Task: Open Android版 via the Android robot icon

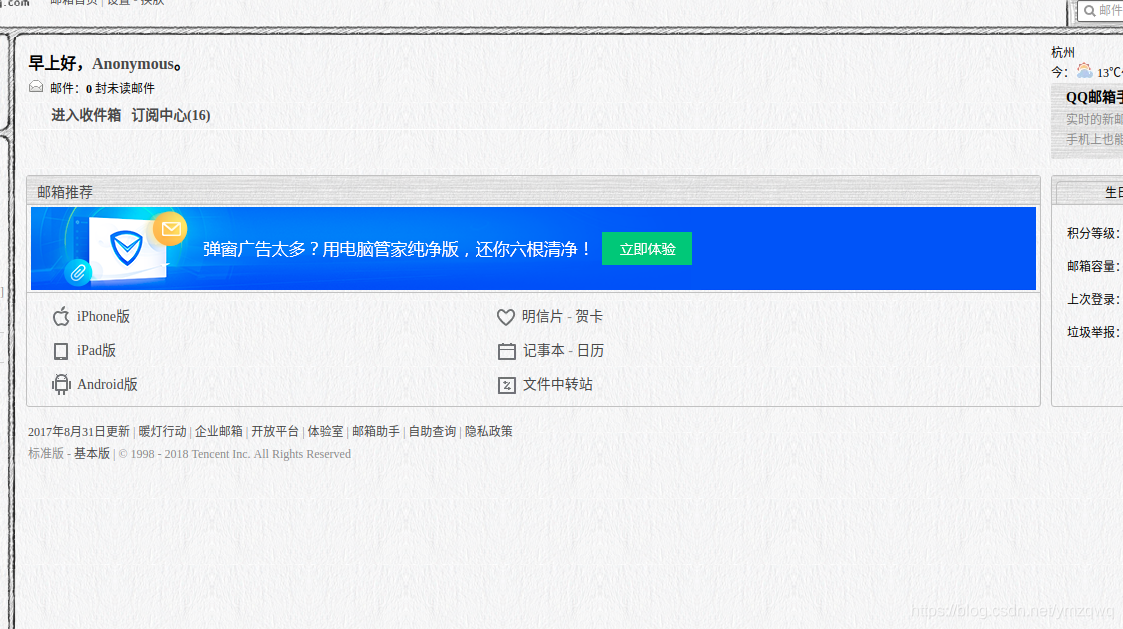Action: point(61,384)
